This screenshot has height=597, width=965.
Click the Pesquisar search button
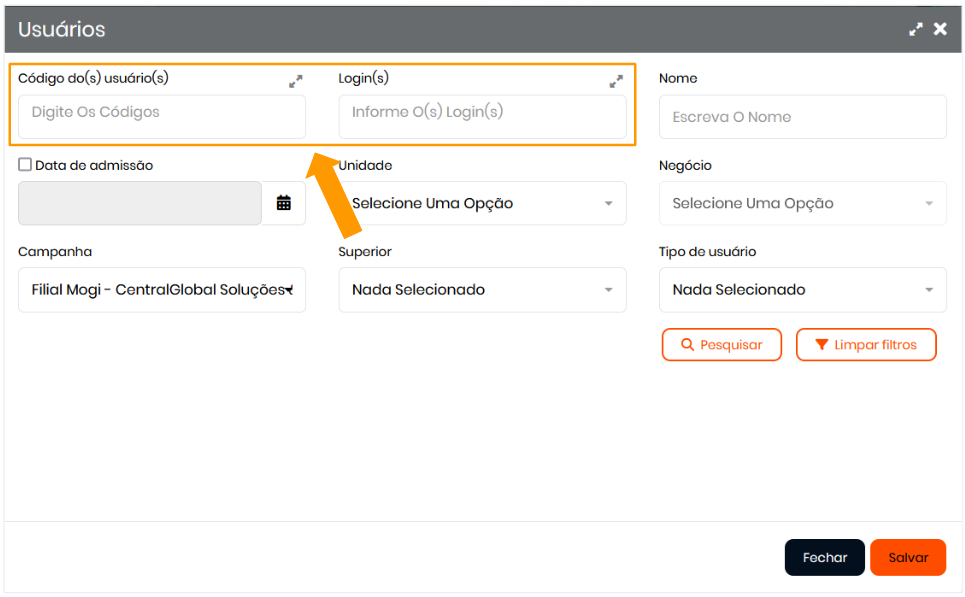pyautogui.click(x=721, y=345)
